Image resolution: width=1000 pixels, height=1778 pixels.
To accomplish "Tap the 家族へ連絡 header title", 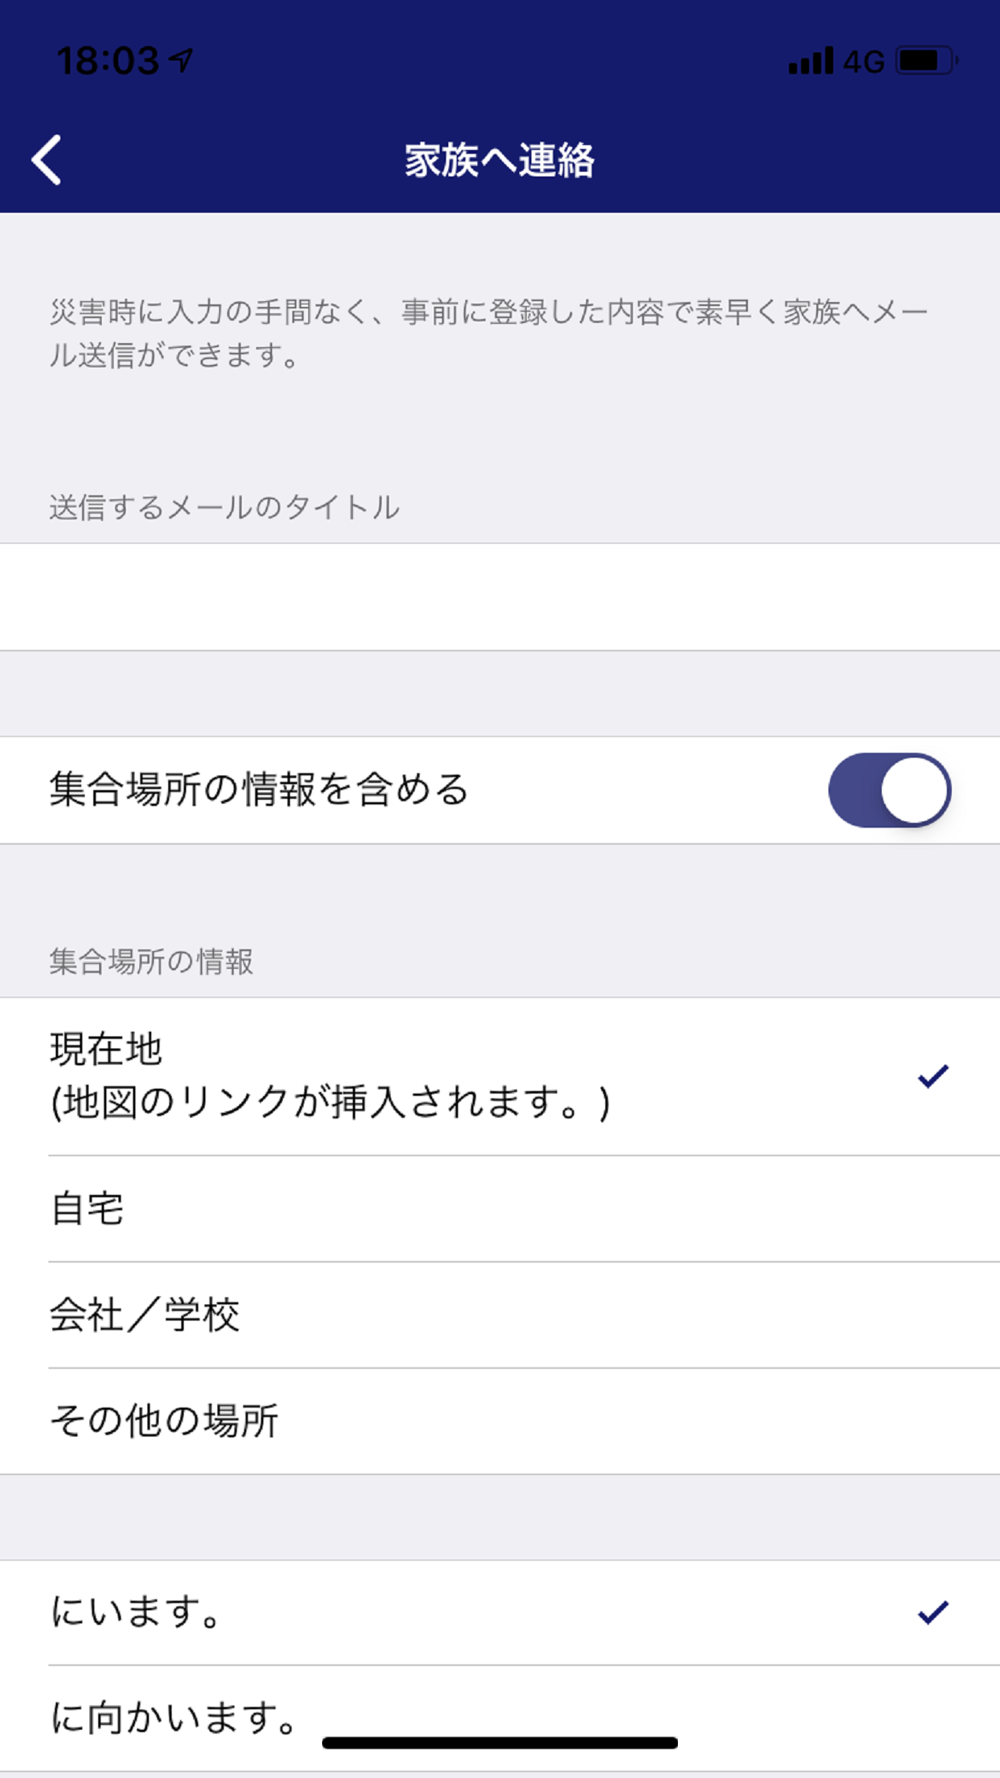I will 499,160.
